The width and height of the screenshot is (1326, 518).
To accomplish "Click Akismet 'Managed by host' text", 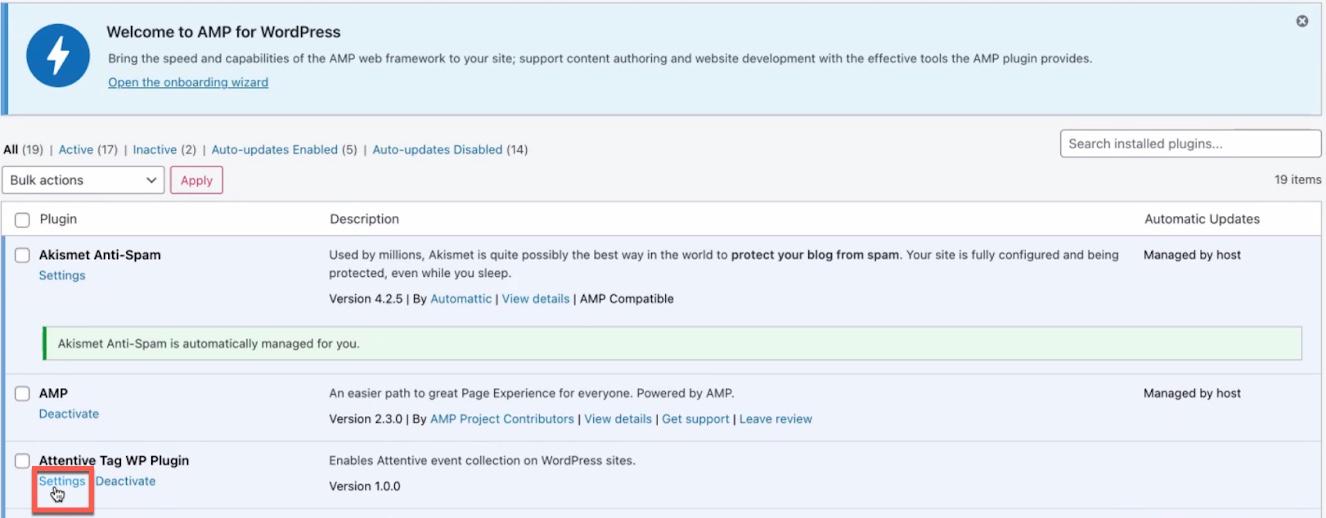I will point(1192,255).
